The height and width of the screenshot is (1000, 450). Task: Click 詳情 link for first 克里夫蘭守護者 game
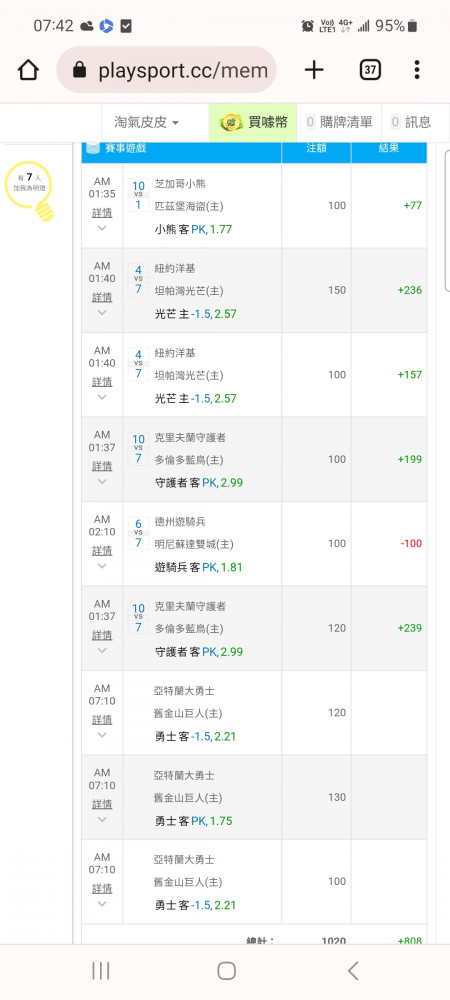[x=102, y=466]
